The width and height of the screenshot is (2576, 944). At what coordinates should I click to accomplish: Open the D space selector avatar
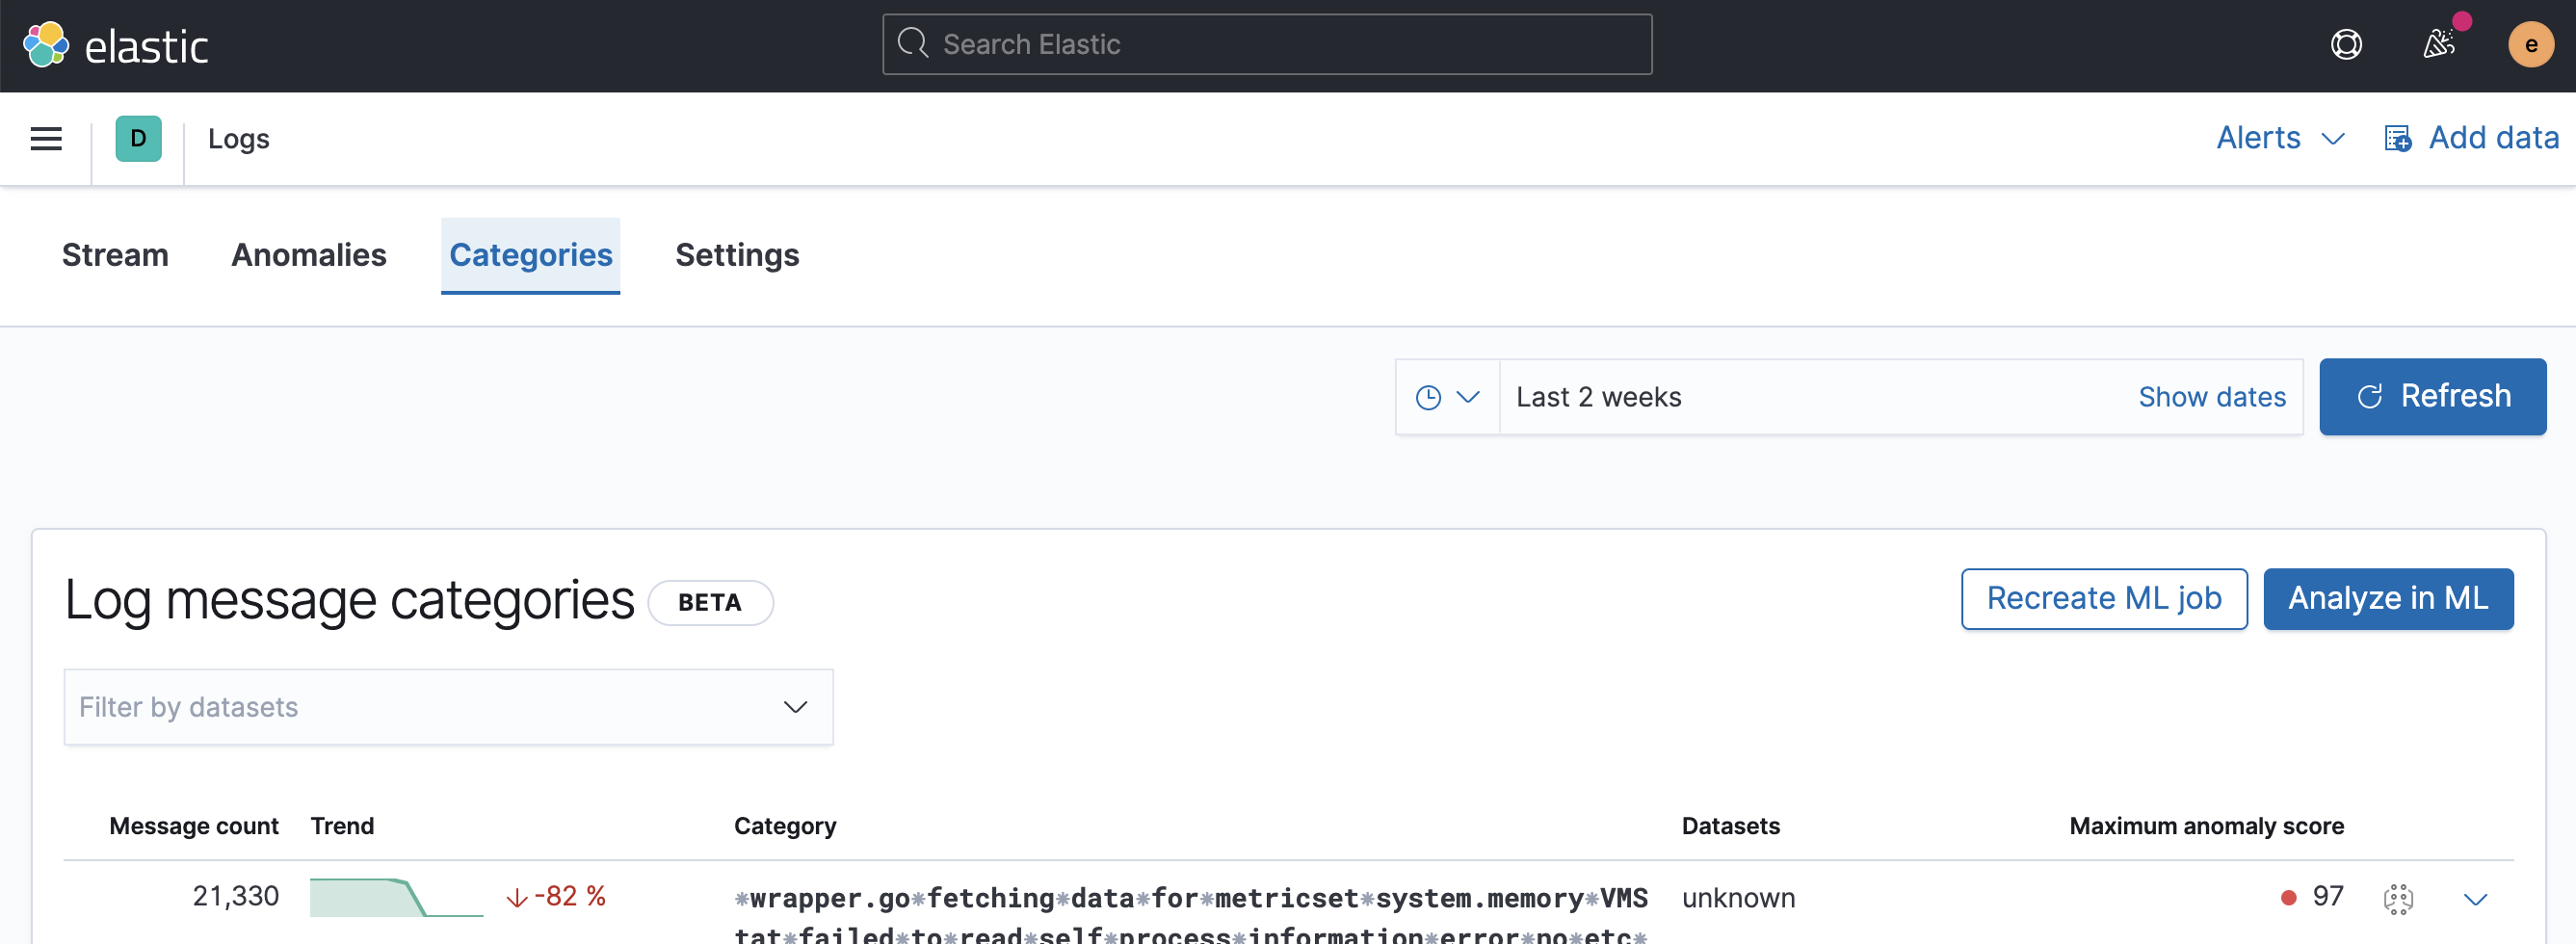point(138,139)
